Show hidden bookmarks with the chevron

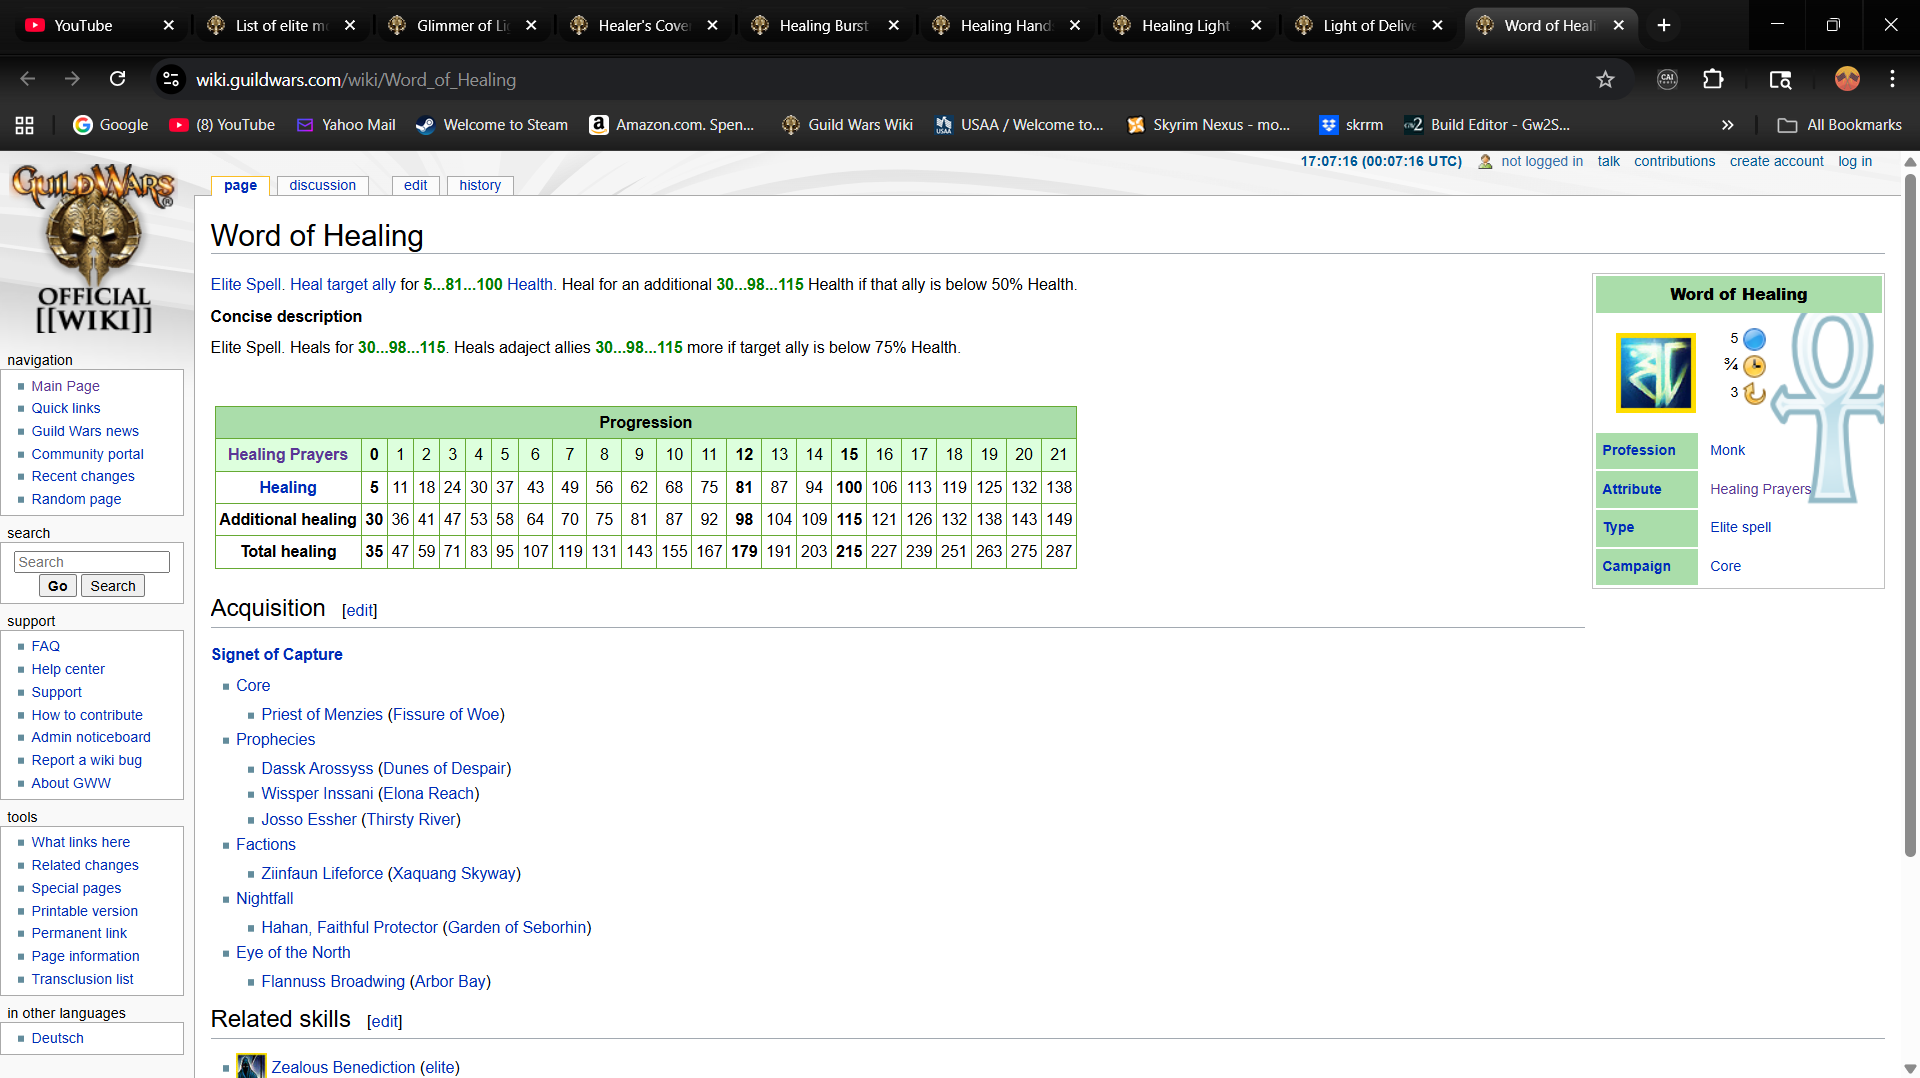[1727, 125]
